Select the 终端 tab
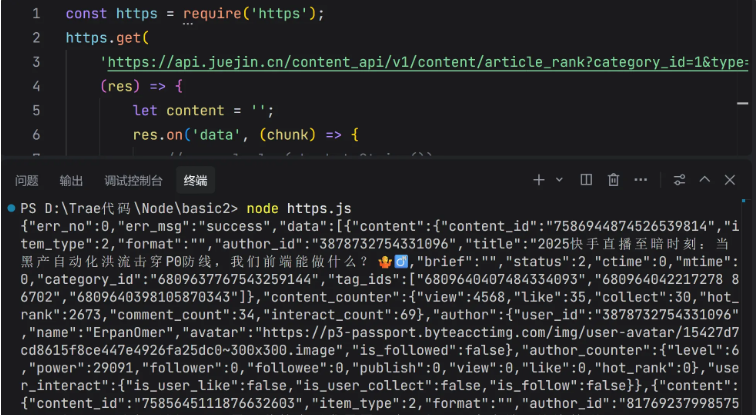 [195, 181]
